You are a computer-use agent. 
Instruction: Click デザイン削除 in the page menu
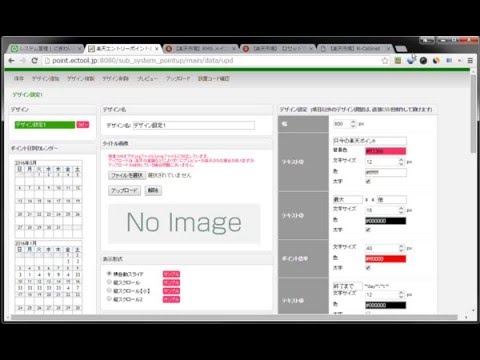115,78
